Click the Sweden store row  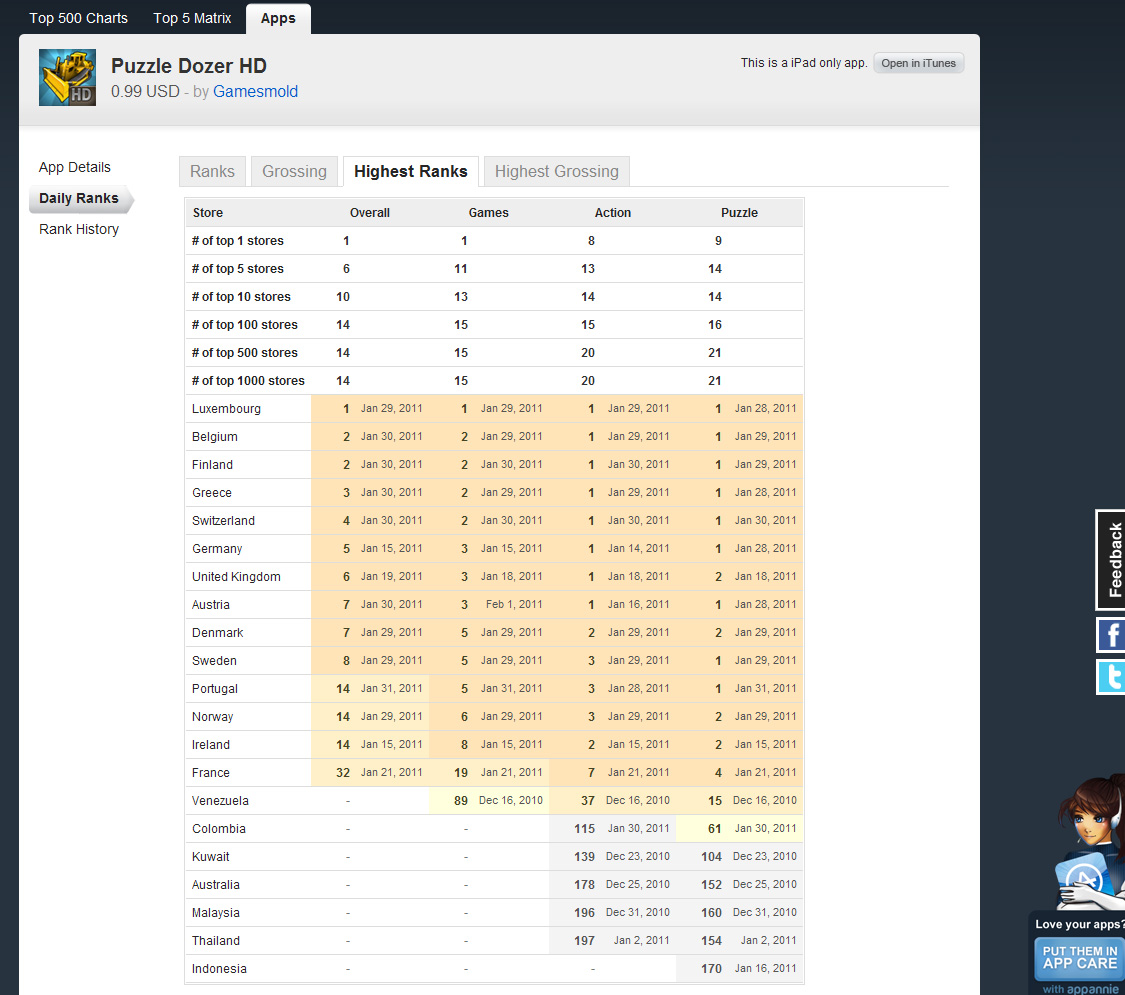pyautogui.click(x=494, y=661)
